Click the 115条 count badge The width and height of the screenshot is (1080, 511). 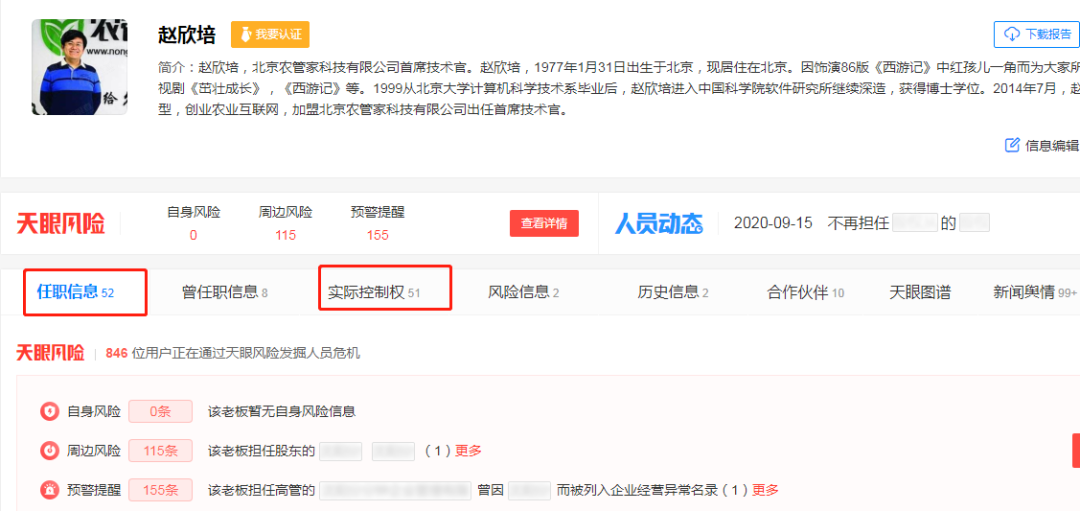tap(160, 451)
